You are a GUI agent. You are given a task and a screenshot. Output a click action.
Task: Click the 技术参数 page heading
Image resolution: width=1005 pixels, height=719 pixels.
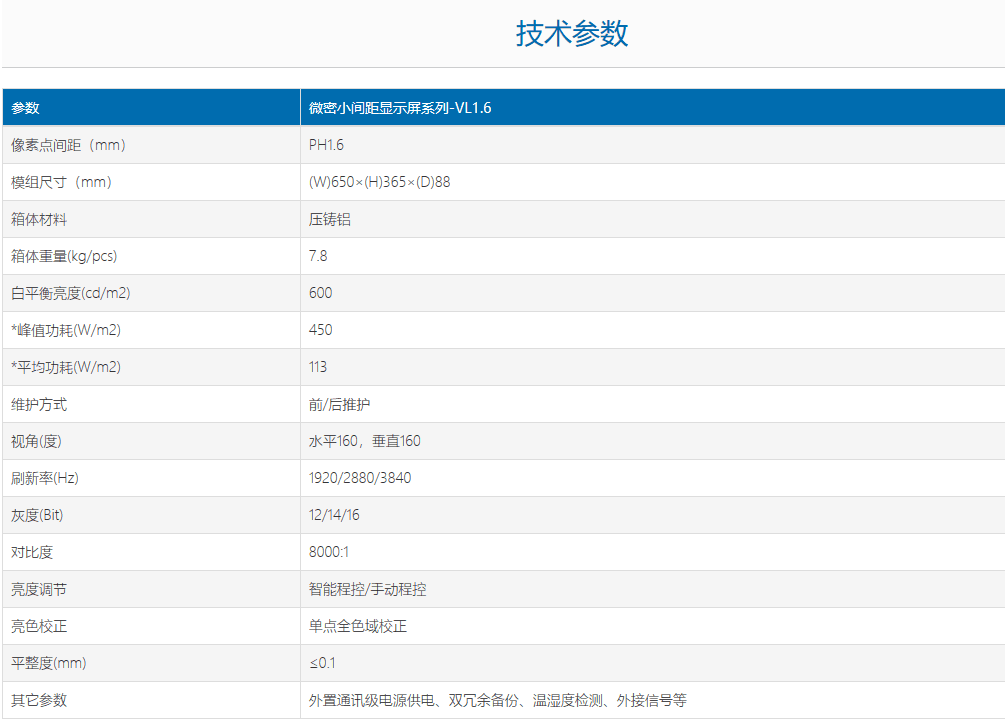pos(572,33)
